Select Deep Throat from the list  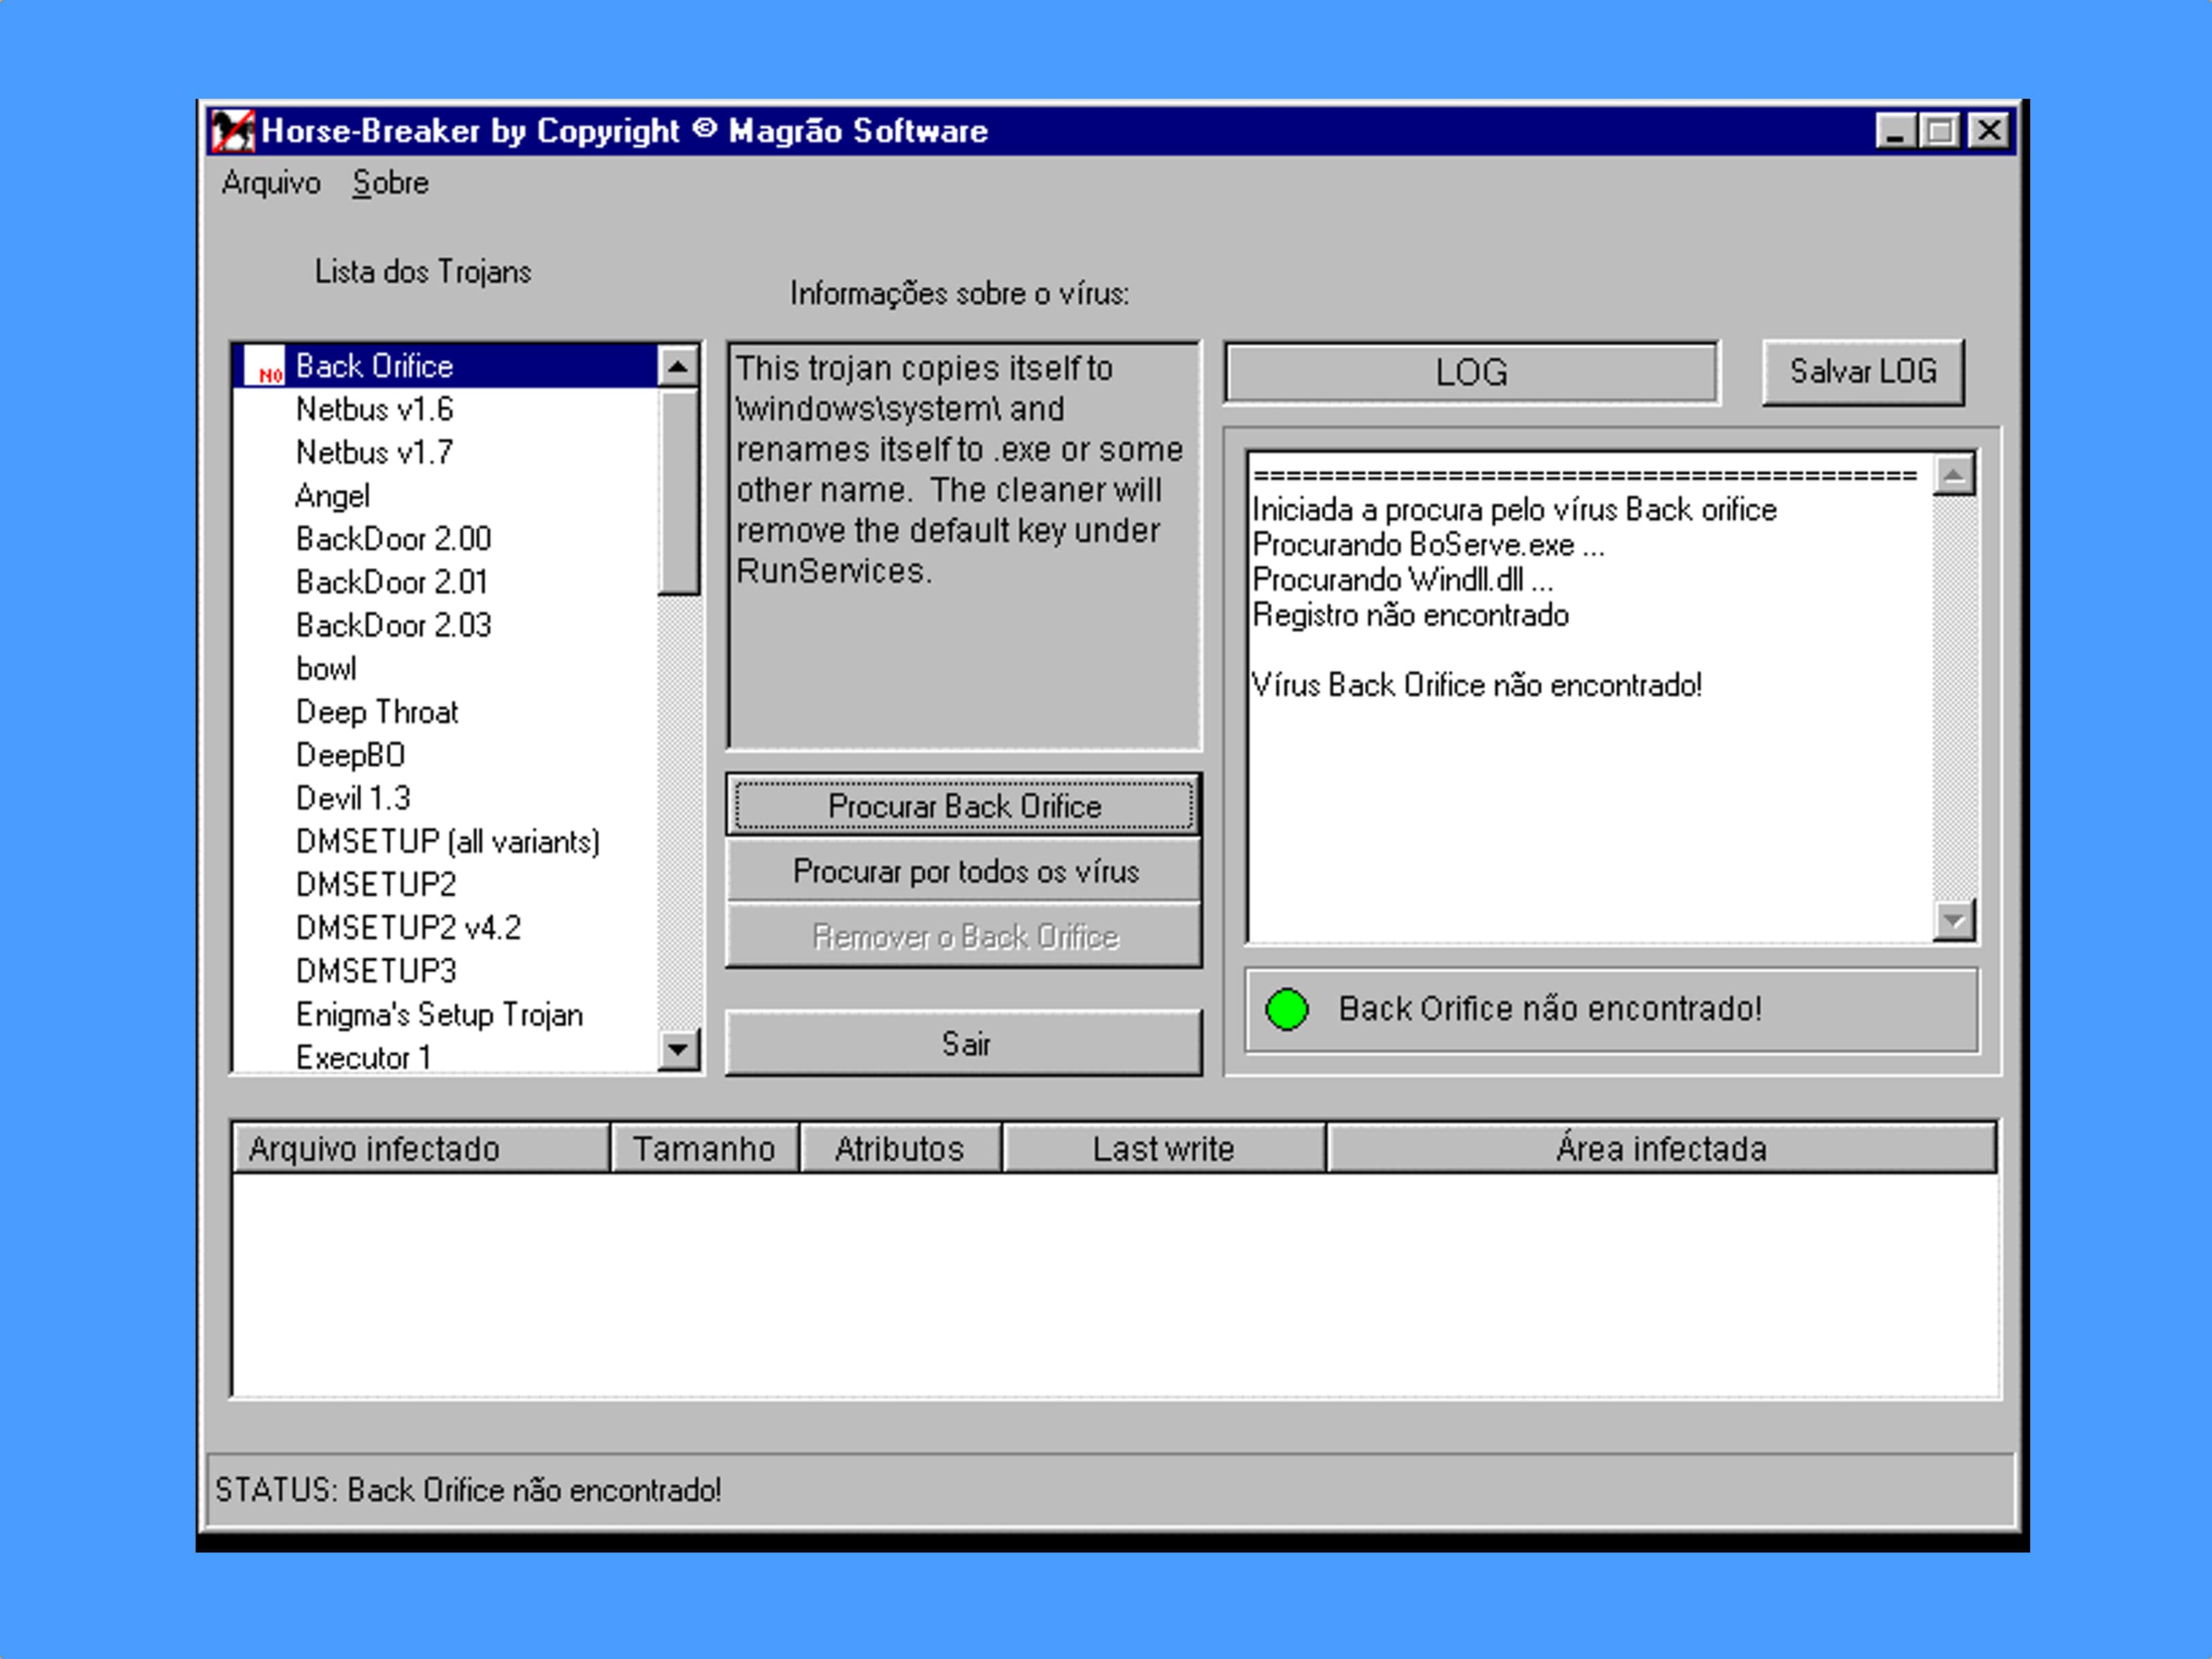pyautogui.click(x=377, y=712)
